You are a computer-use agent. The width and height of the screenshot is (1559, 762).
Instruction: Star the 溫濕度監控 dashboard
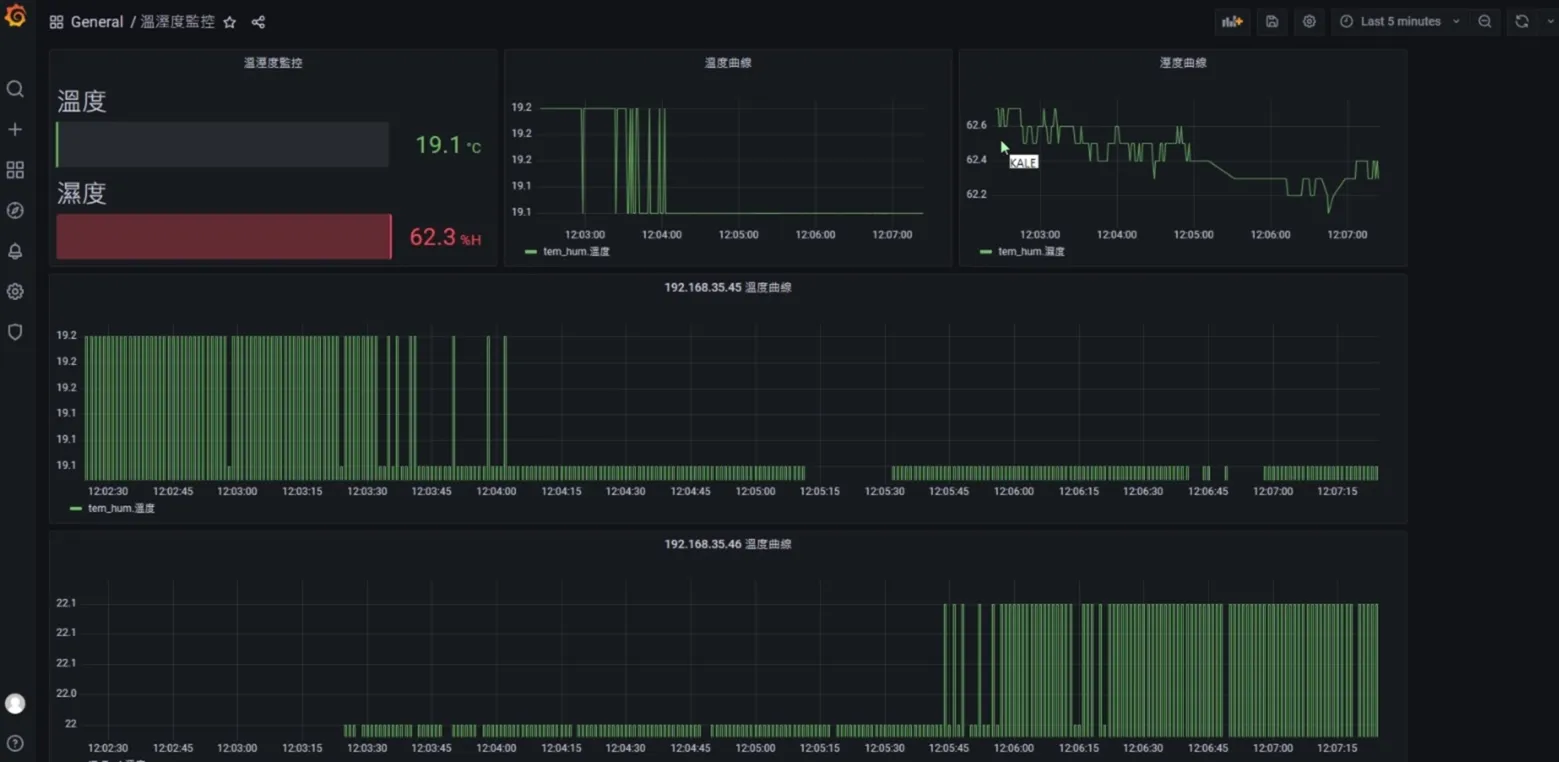pos(230,22)
